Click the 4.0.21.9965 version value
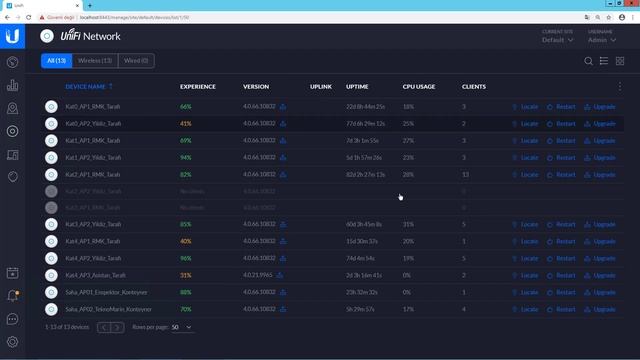This screenshot has width=640, height=360. (258, 275)
